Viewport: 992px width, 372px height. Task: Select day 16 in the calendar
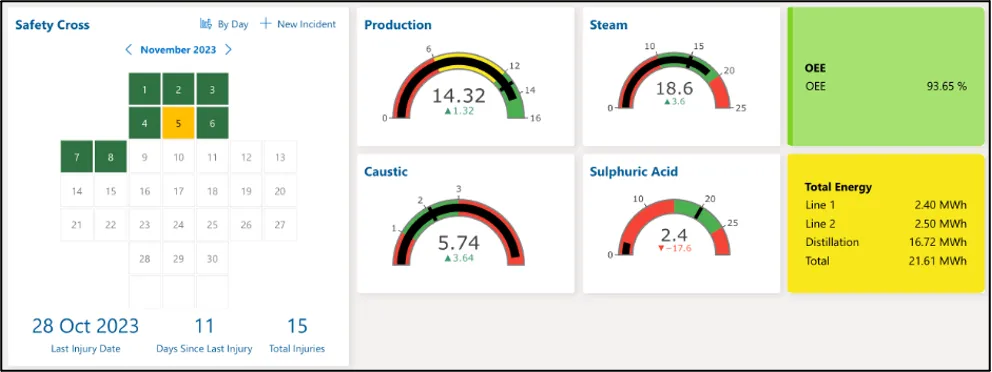pyautogui.click(x=145, y=191)
